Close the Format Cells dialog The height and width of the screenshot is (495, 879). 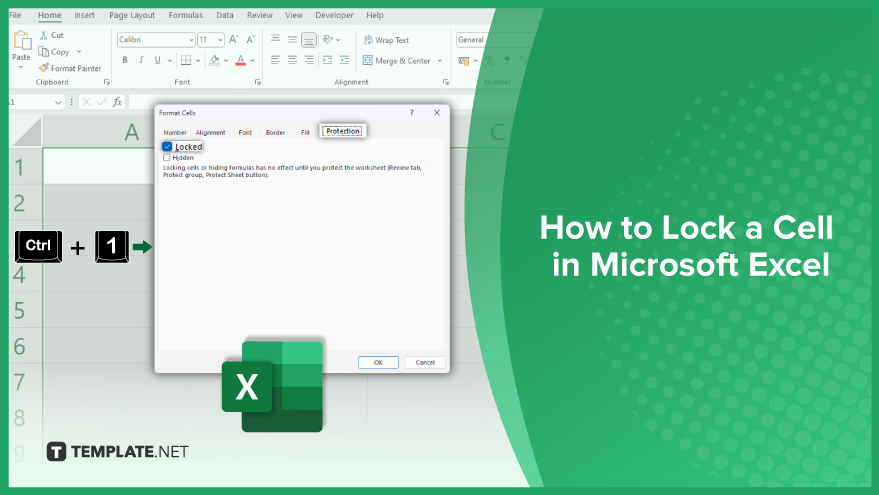(x=437, y=113)
